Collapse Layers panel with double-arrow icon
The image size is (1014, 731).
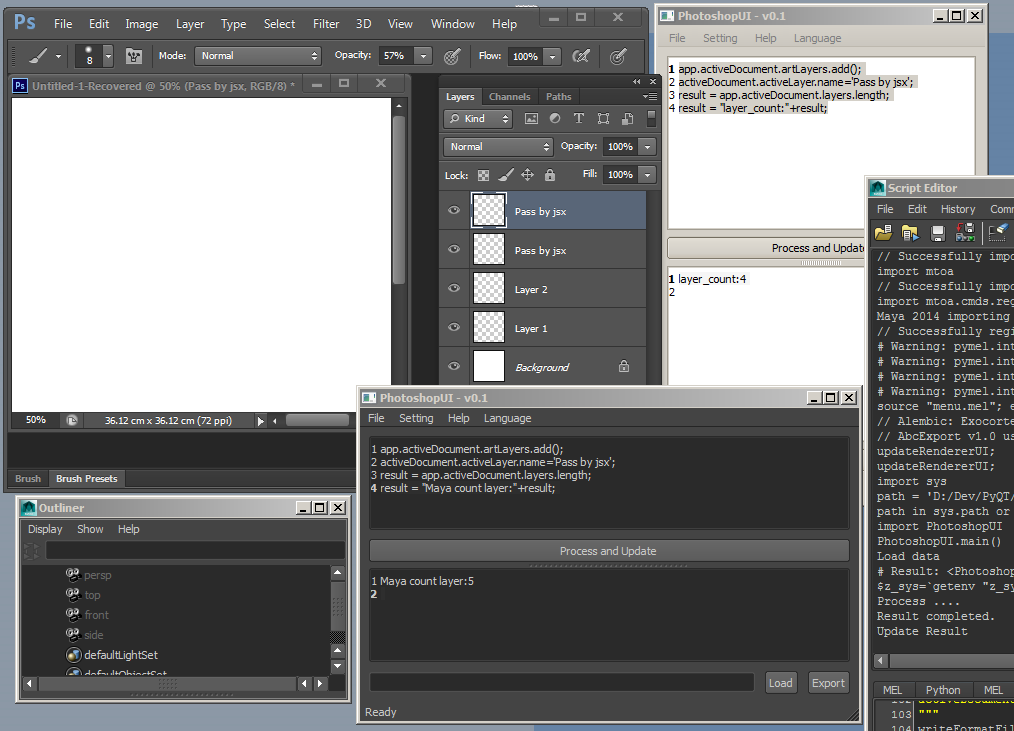click(637, 82)
